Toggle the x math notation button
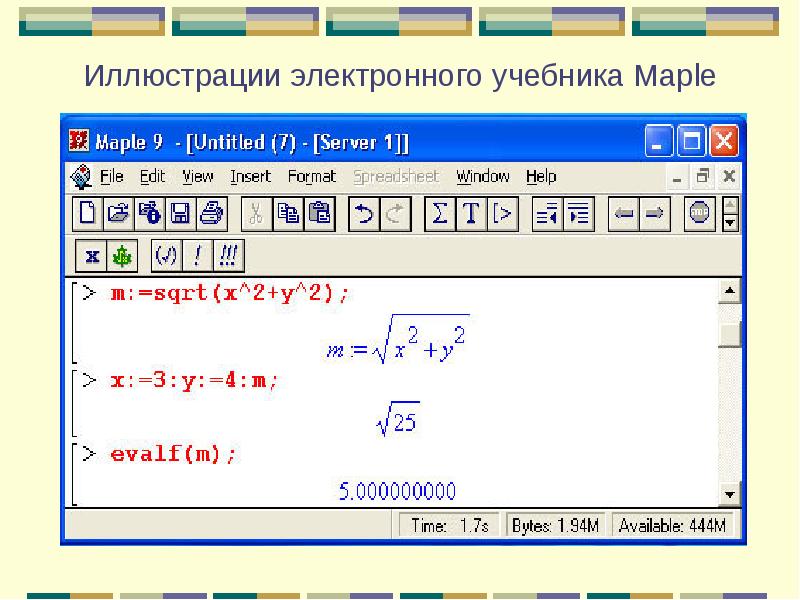800x600 pixels. (91, 256)
